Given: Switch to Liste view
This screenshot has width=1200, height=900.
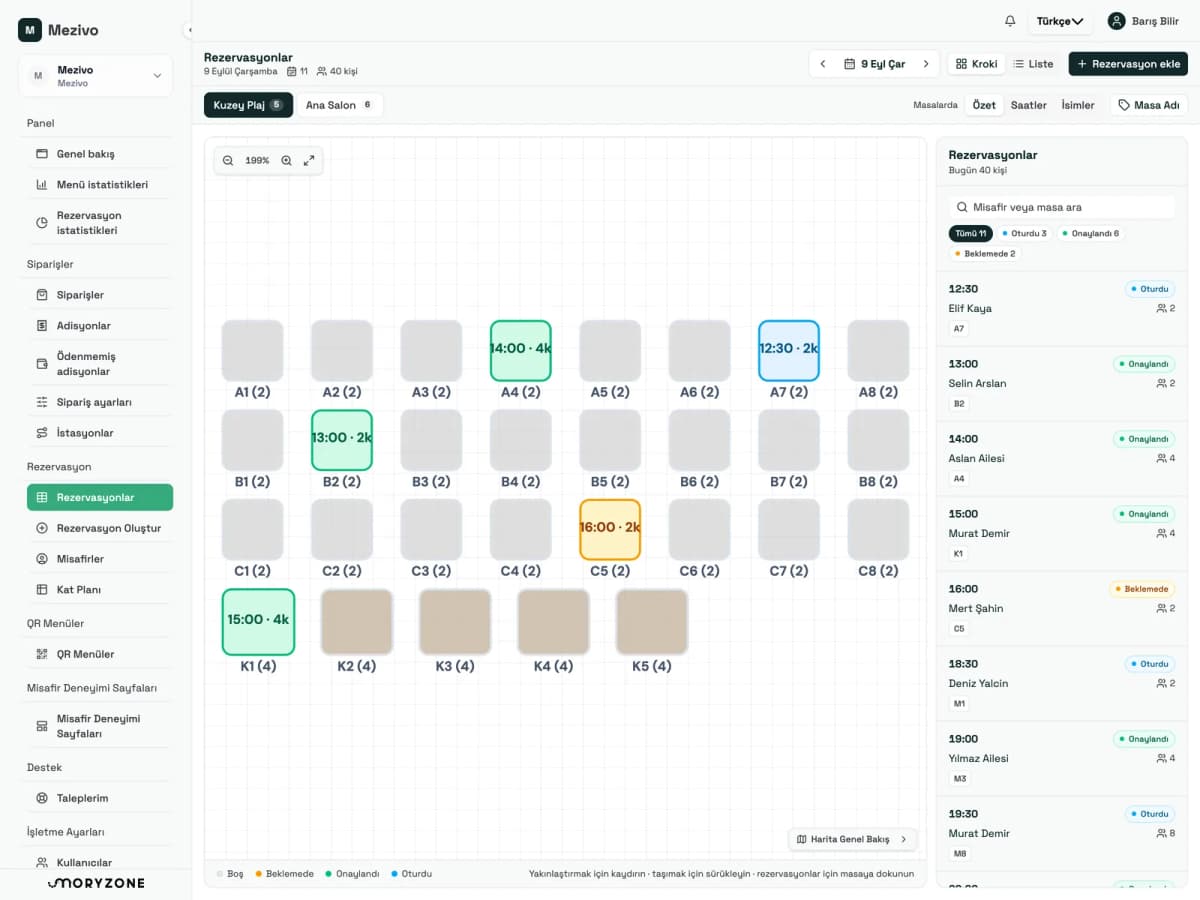Looking at the screenshot, I should (1033, 64).
